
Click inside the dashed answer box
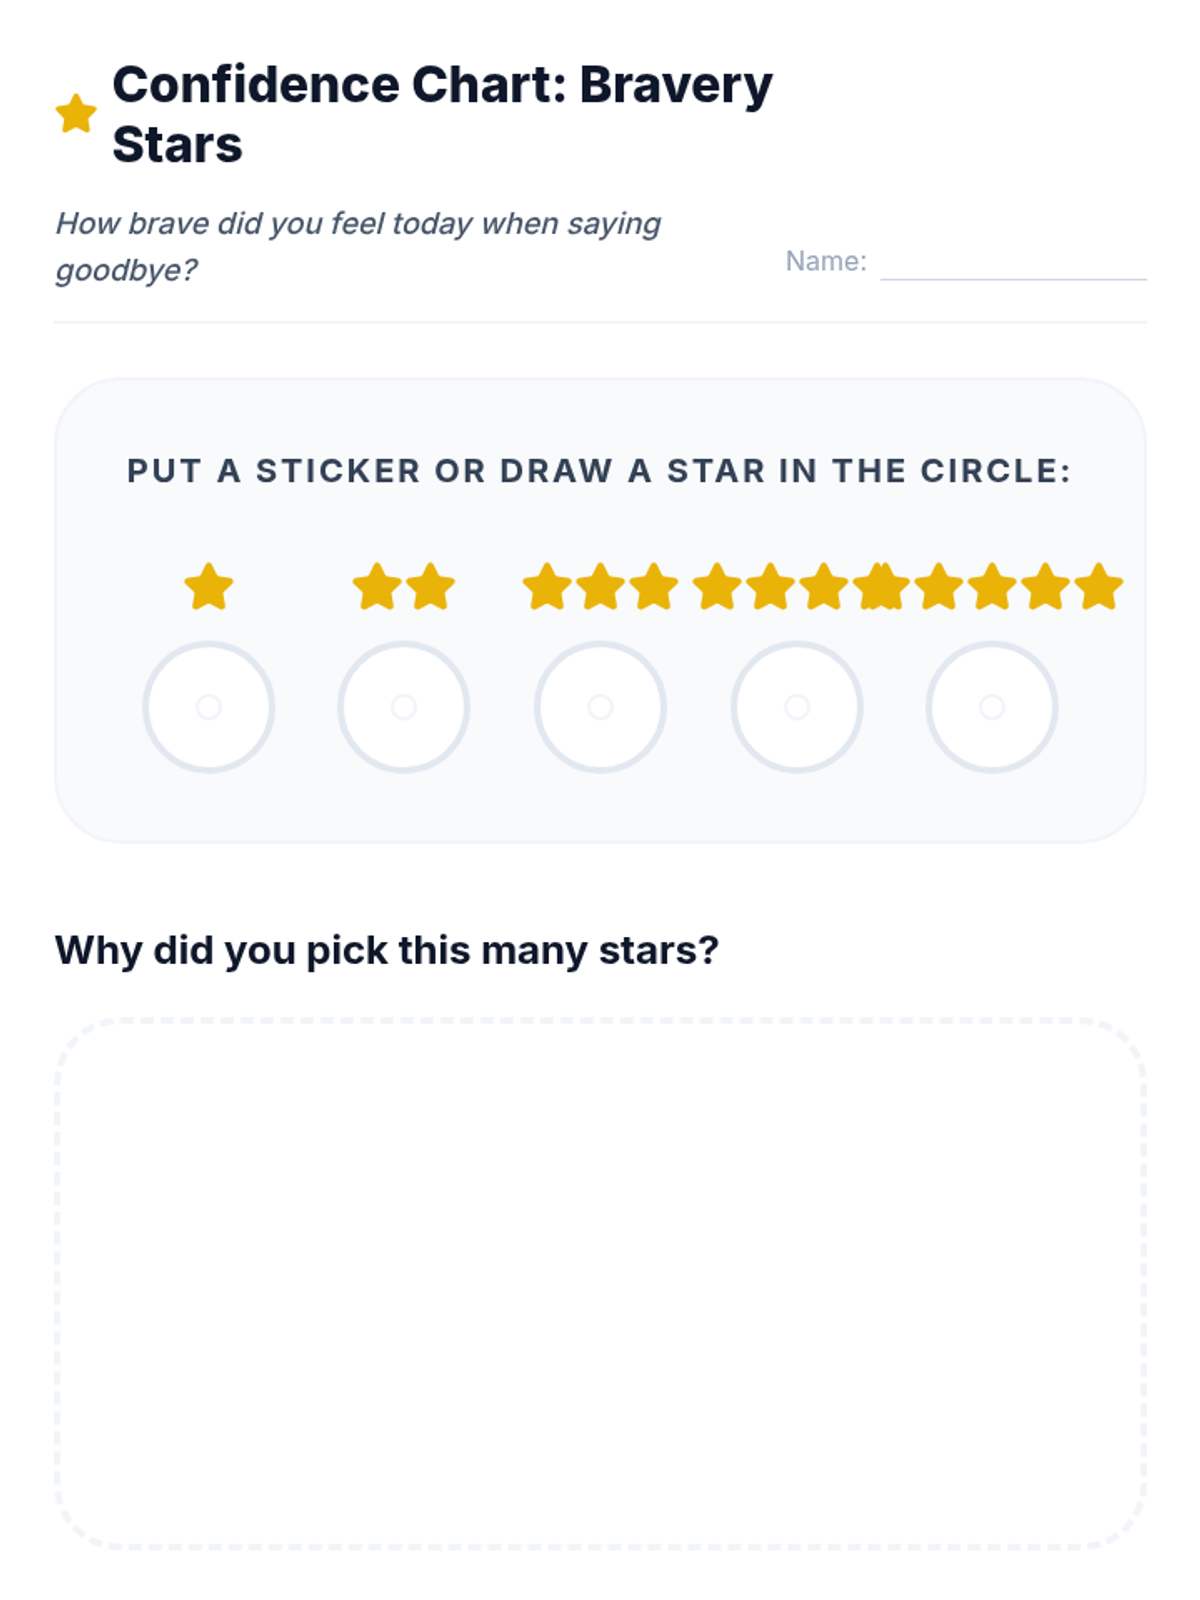tap(600, 1284)
